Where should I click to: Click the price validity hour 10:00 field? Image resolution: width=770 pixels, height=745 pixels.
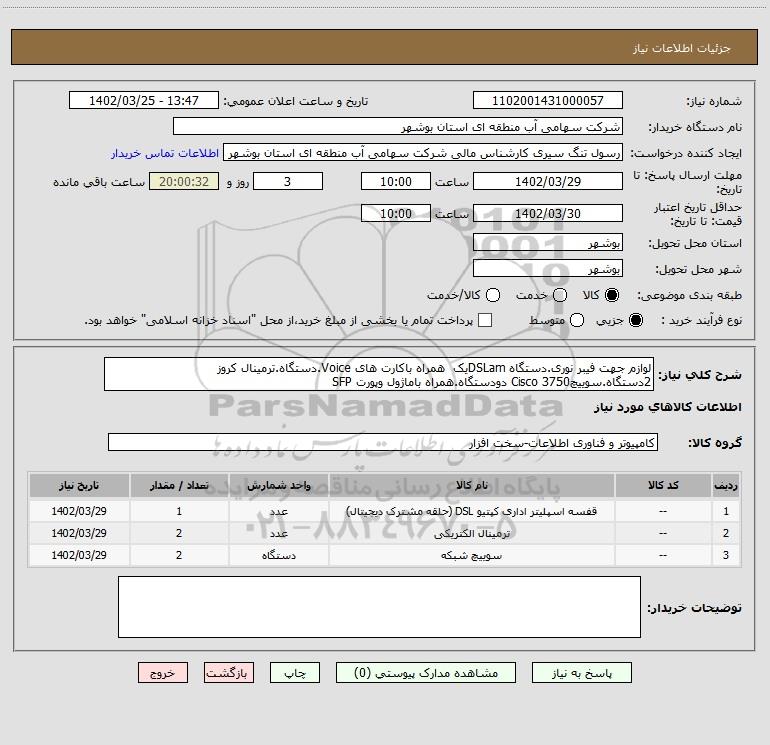396,214
